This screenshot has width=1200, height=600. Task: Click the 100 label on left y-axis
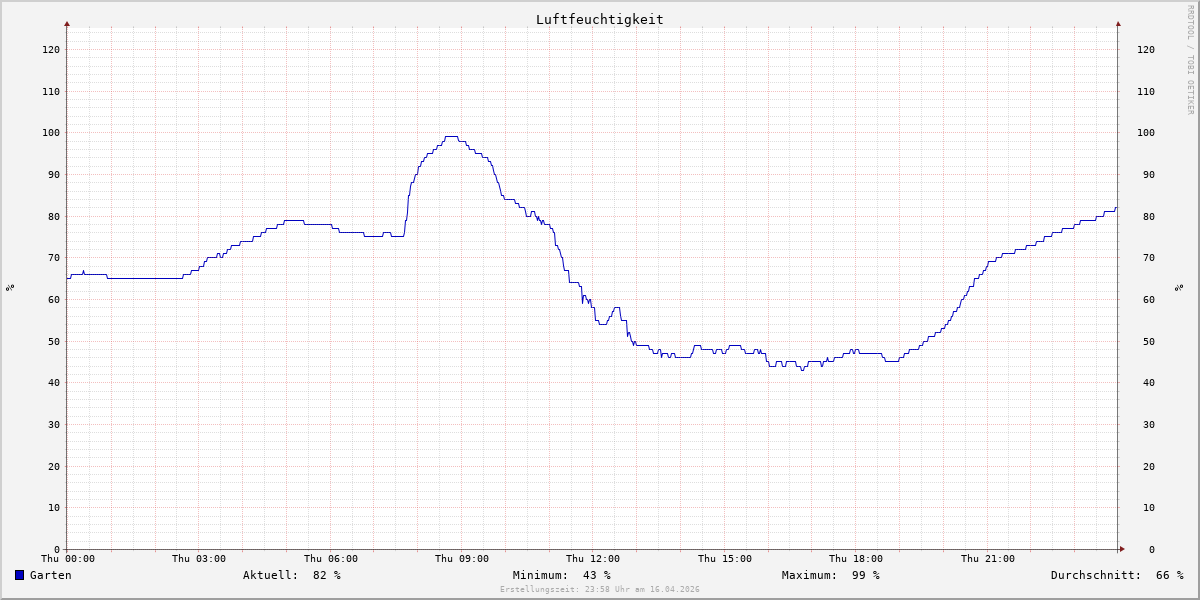pyautogui.click(x=51, y=133)
